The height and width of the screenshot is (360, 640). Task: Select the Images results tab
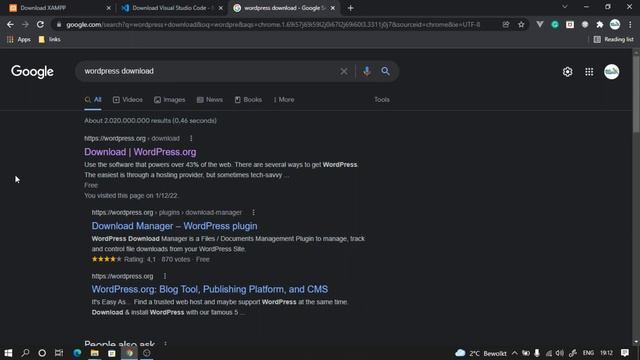169,100
